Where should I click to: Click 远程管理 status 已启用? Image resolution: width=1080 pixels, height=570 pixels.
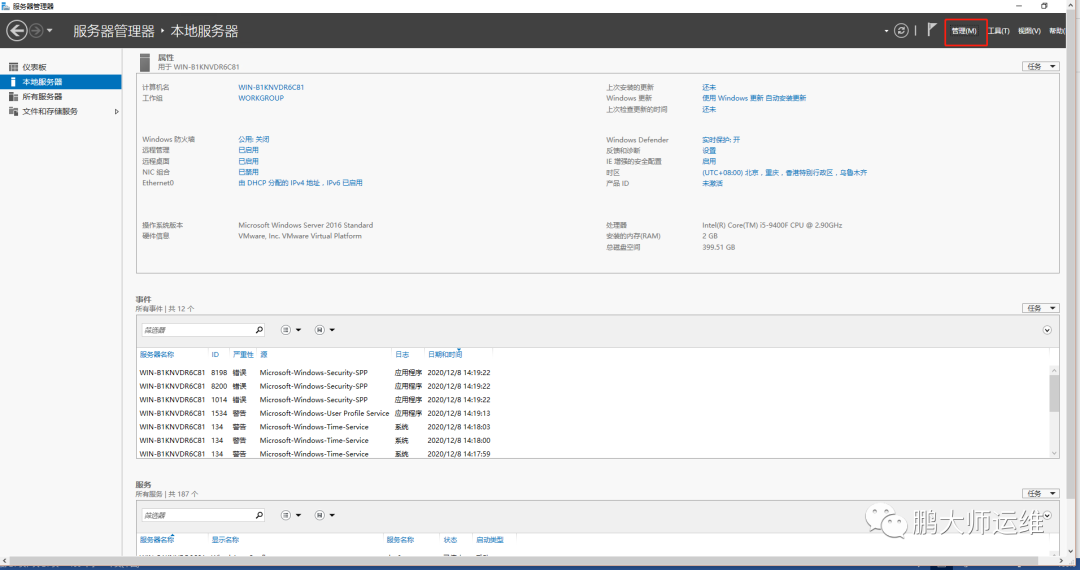click(x=249, y=150)
